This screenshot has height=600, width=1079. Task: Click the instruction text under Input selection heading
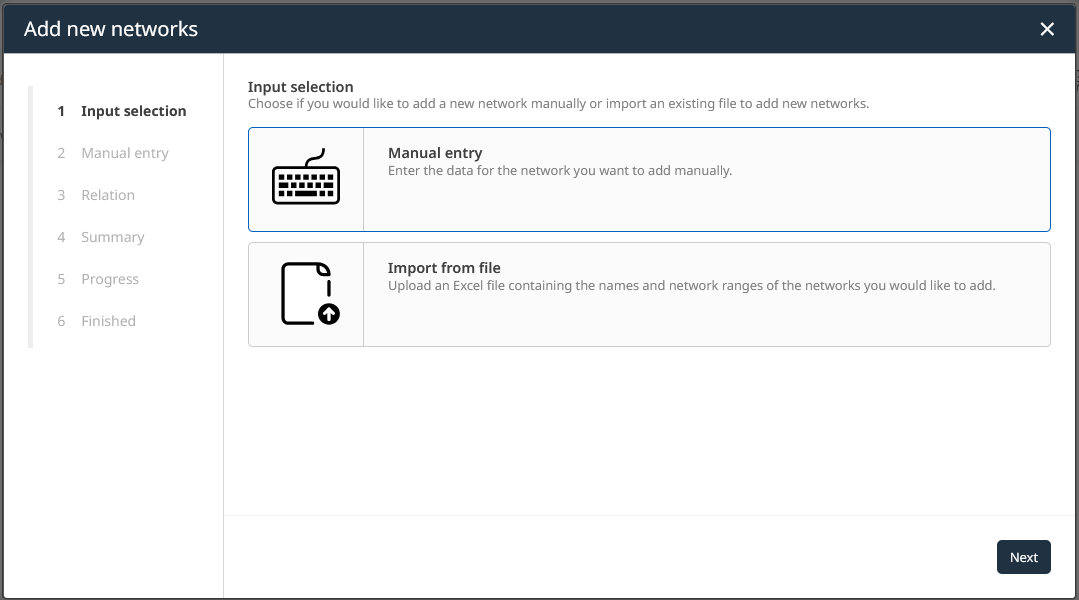tap(558, 104)
